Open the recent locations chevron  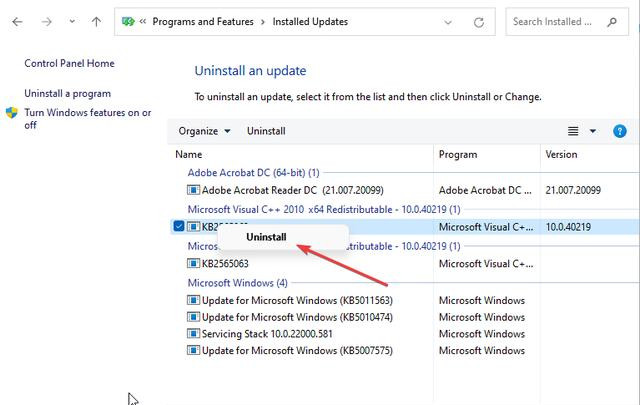coord(72,21)
